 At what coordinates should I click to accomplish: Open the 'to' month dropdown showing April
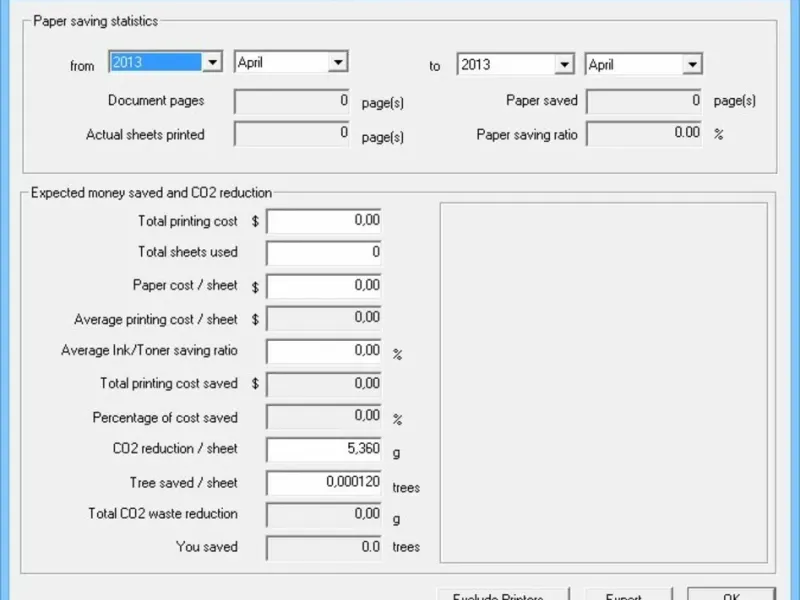643,64
